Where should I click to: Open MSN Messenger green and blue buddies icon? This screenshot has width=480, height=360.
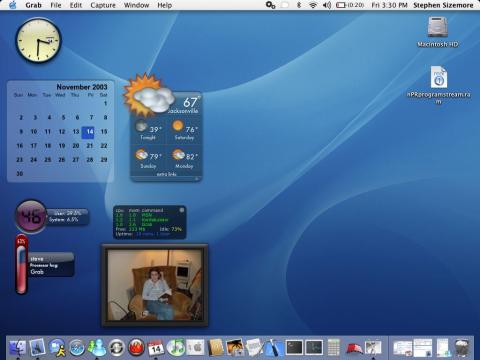click(97, 347)
